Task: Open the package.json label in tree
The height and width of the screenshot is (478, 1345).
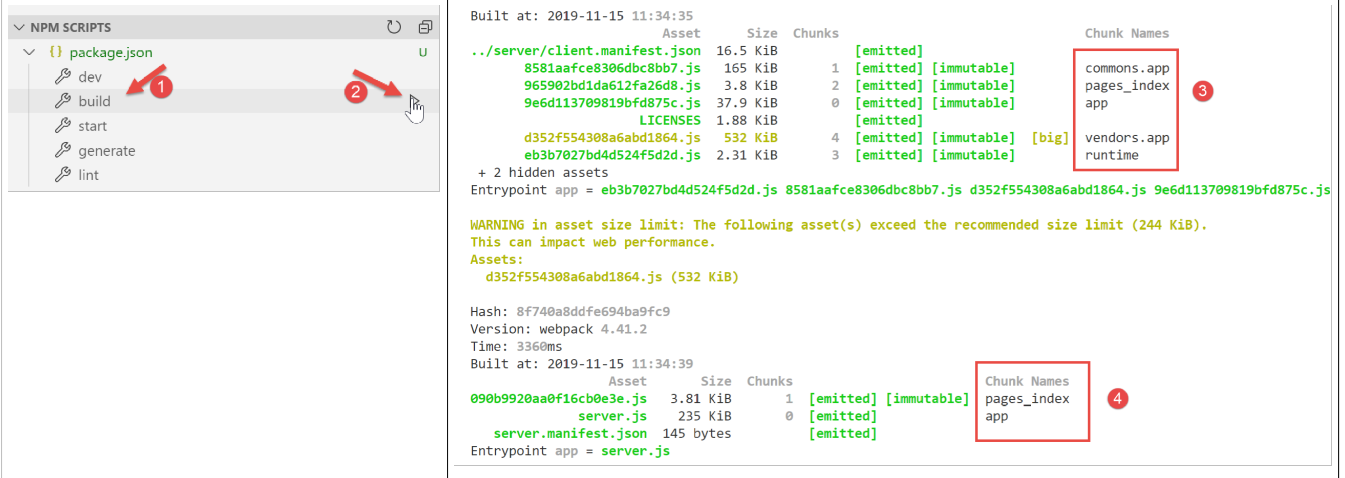Action: point(111,52)
